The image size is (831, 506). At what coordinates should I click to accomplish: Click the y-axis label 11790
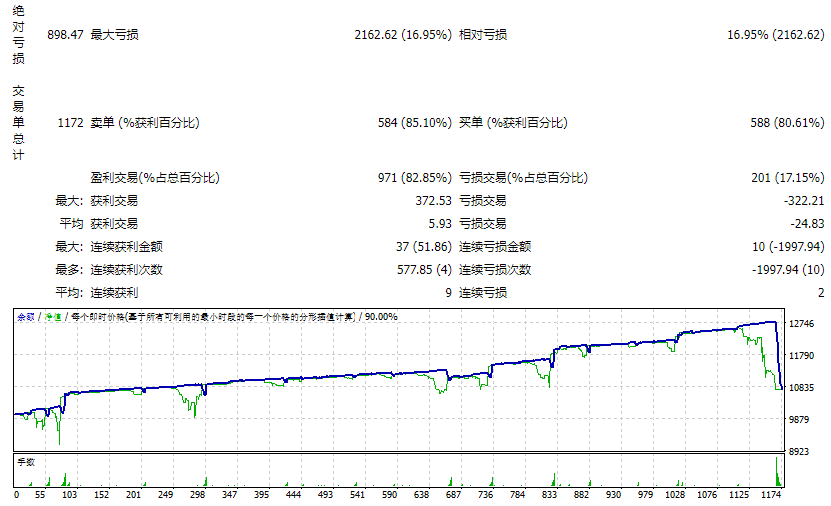click(x=801, y=356)
